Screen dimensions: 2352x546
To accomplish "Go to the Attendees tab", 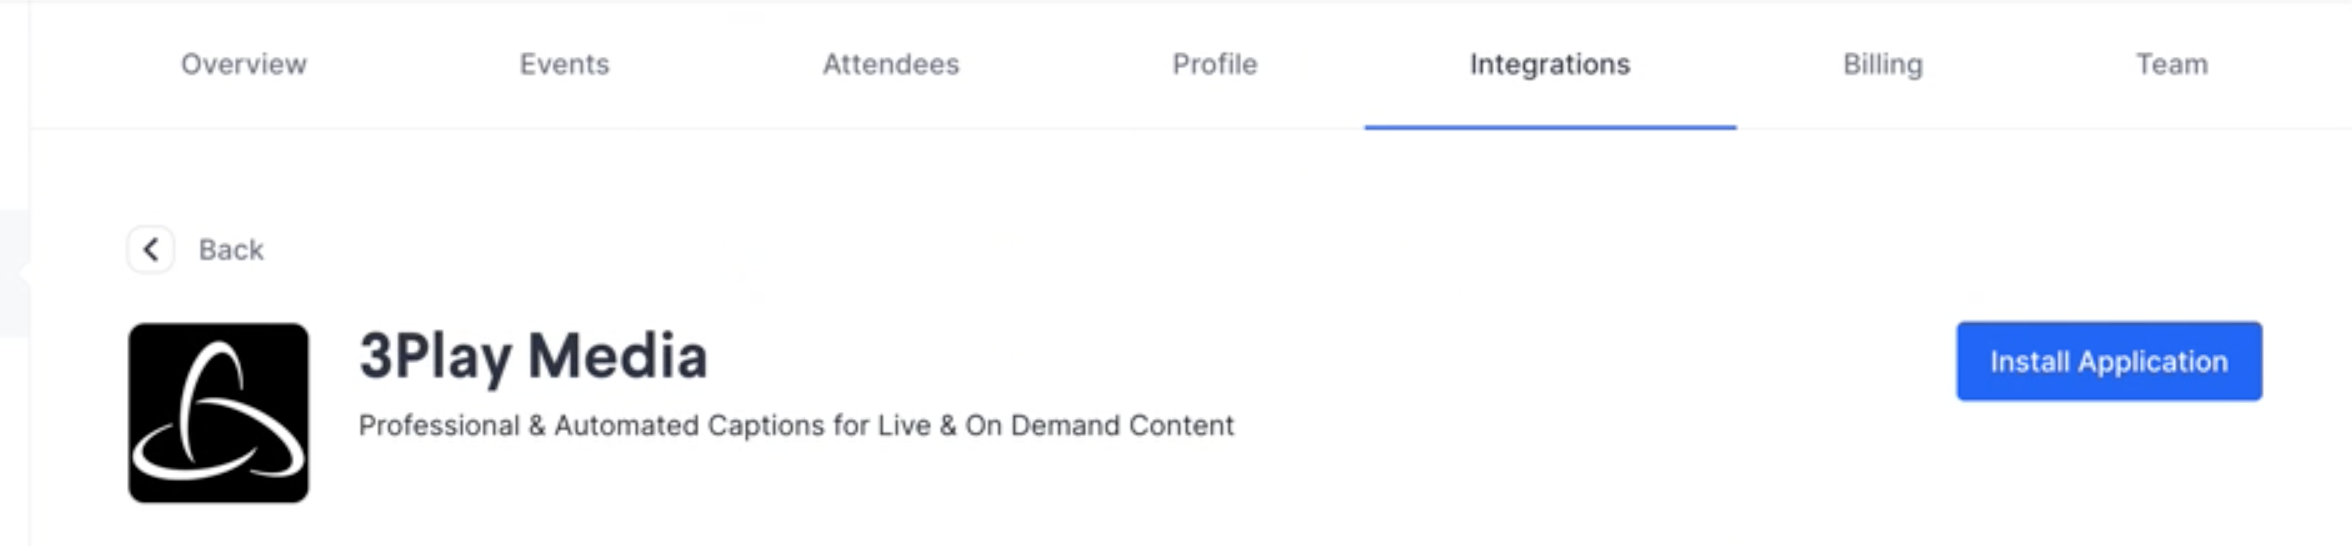I will click(x=890, y=64).
